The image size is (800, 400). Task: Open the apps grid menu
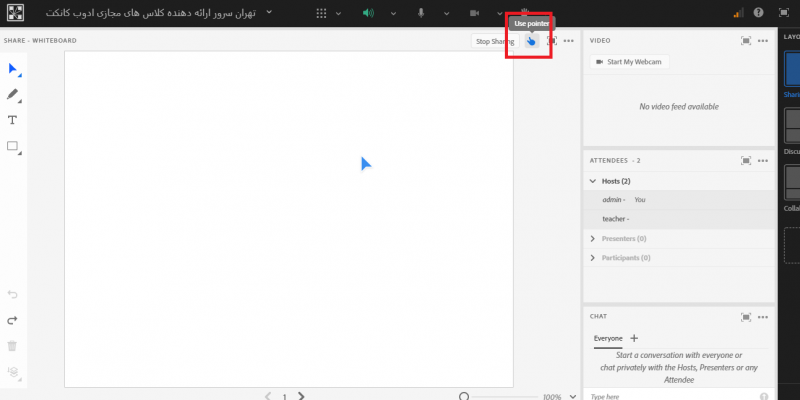click(321, 13)
